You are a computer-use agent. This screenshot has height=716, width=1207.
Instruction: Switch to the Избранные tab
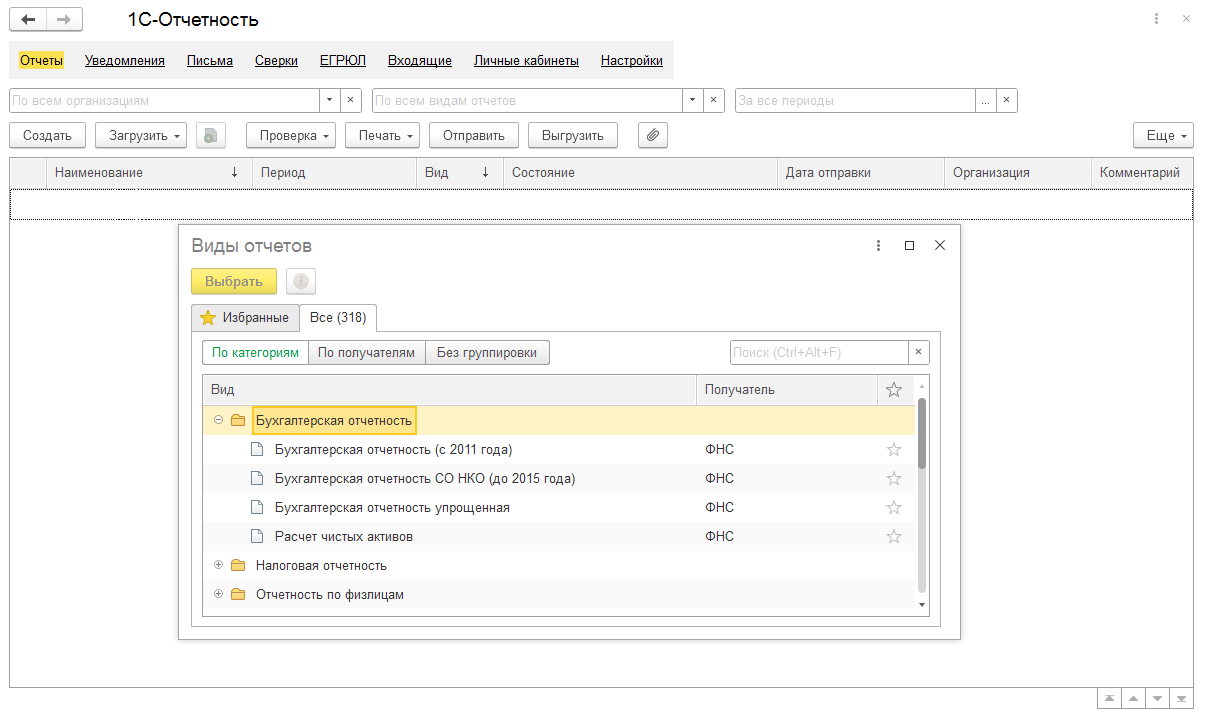246,318
